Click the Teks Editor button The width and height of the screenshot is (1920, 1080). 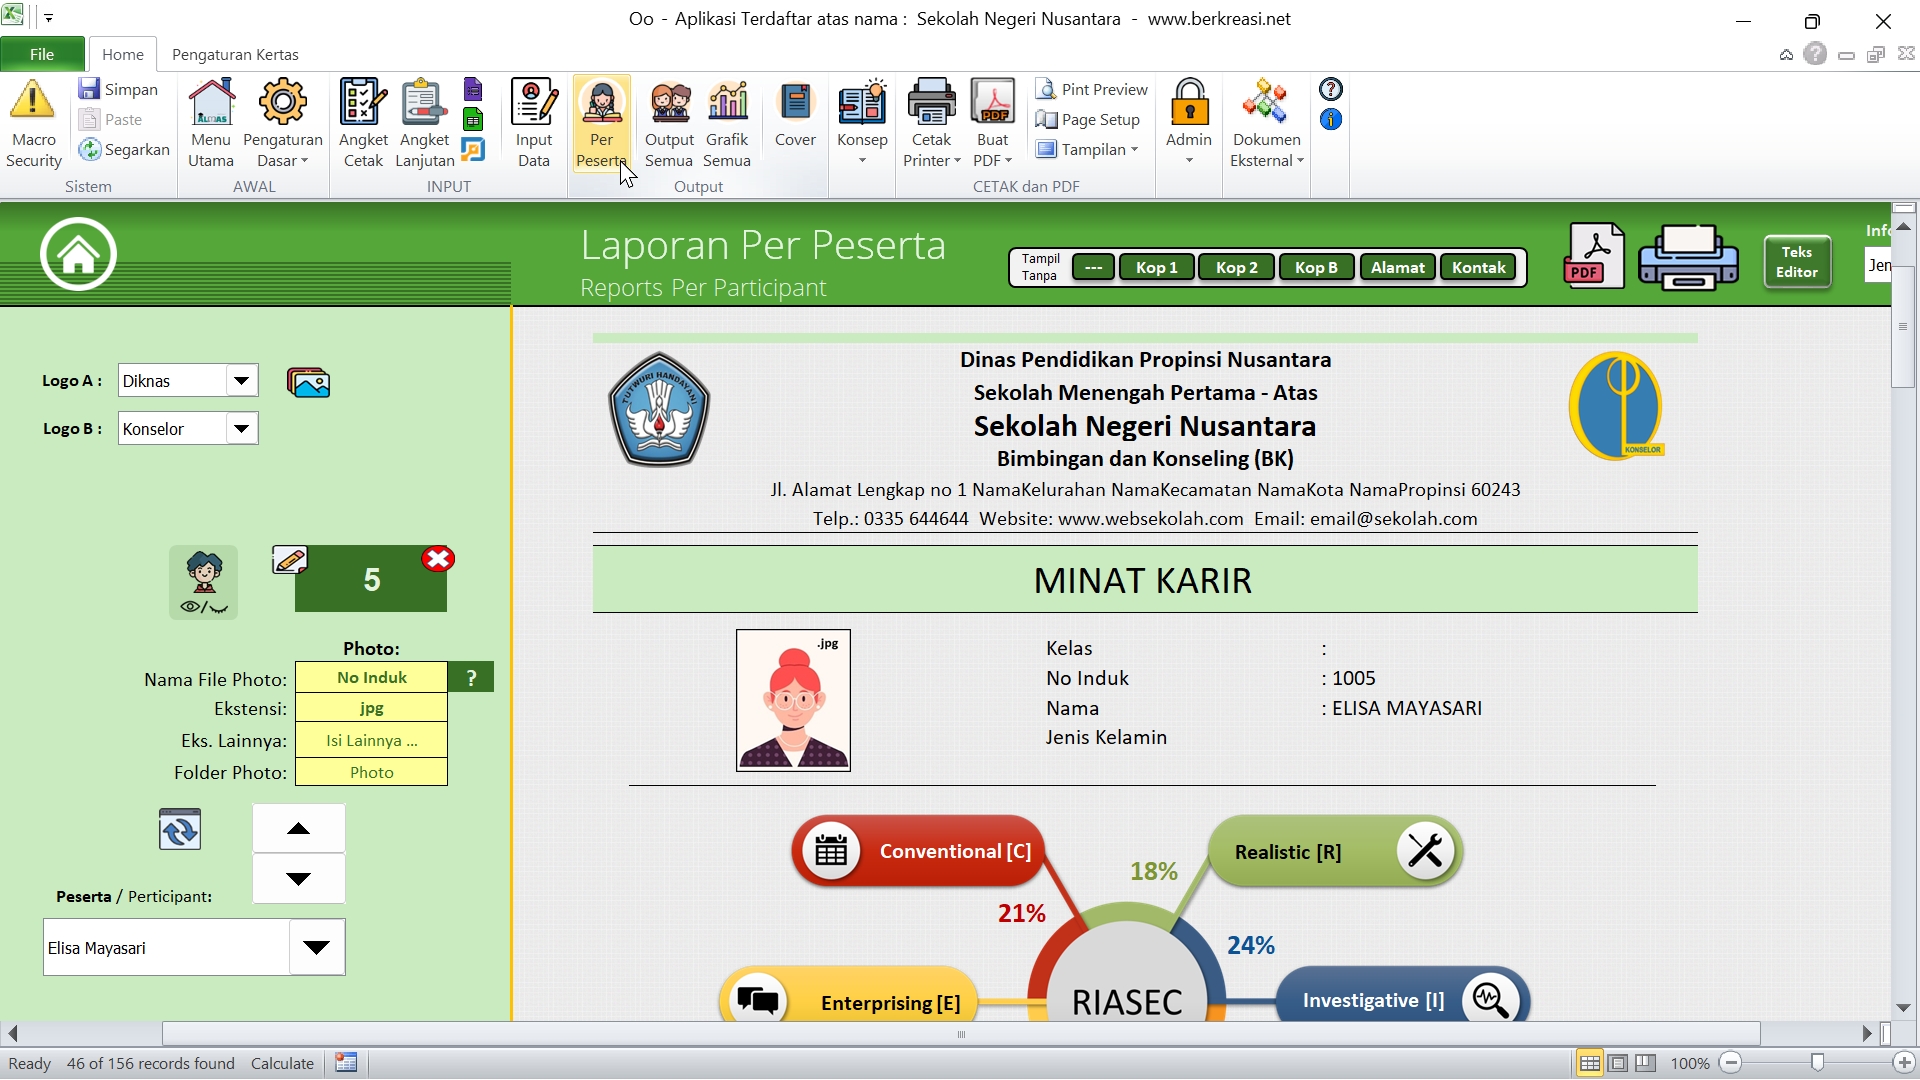click(1796, 262)
